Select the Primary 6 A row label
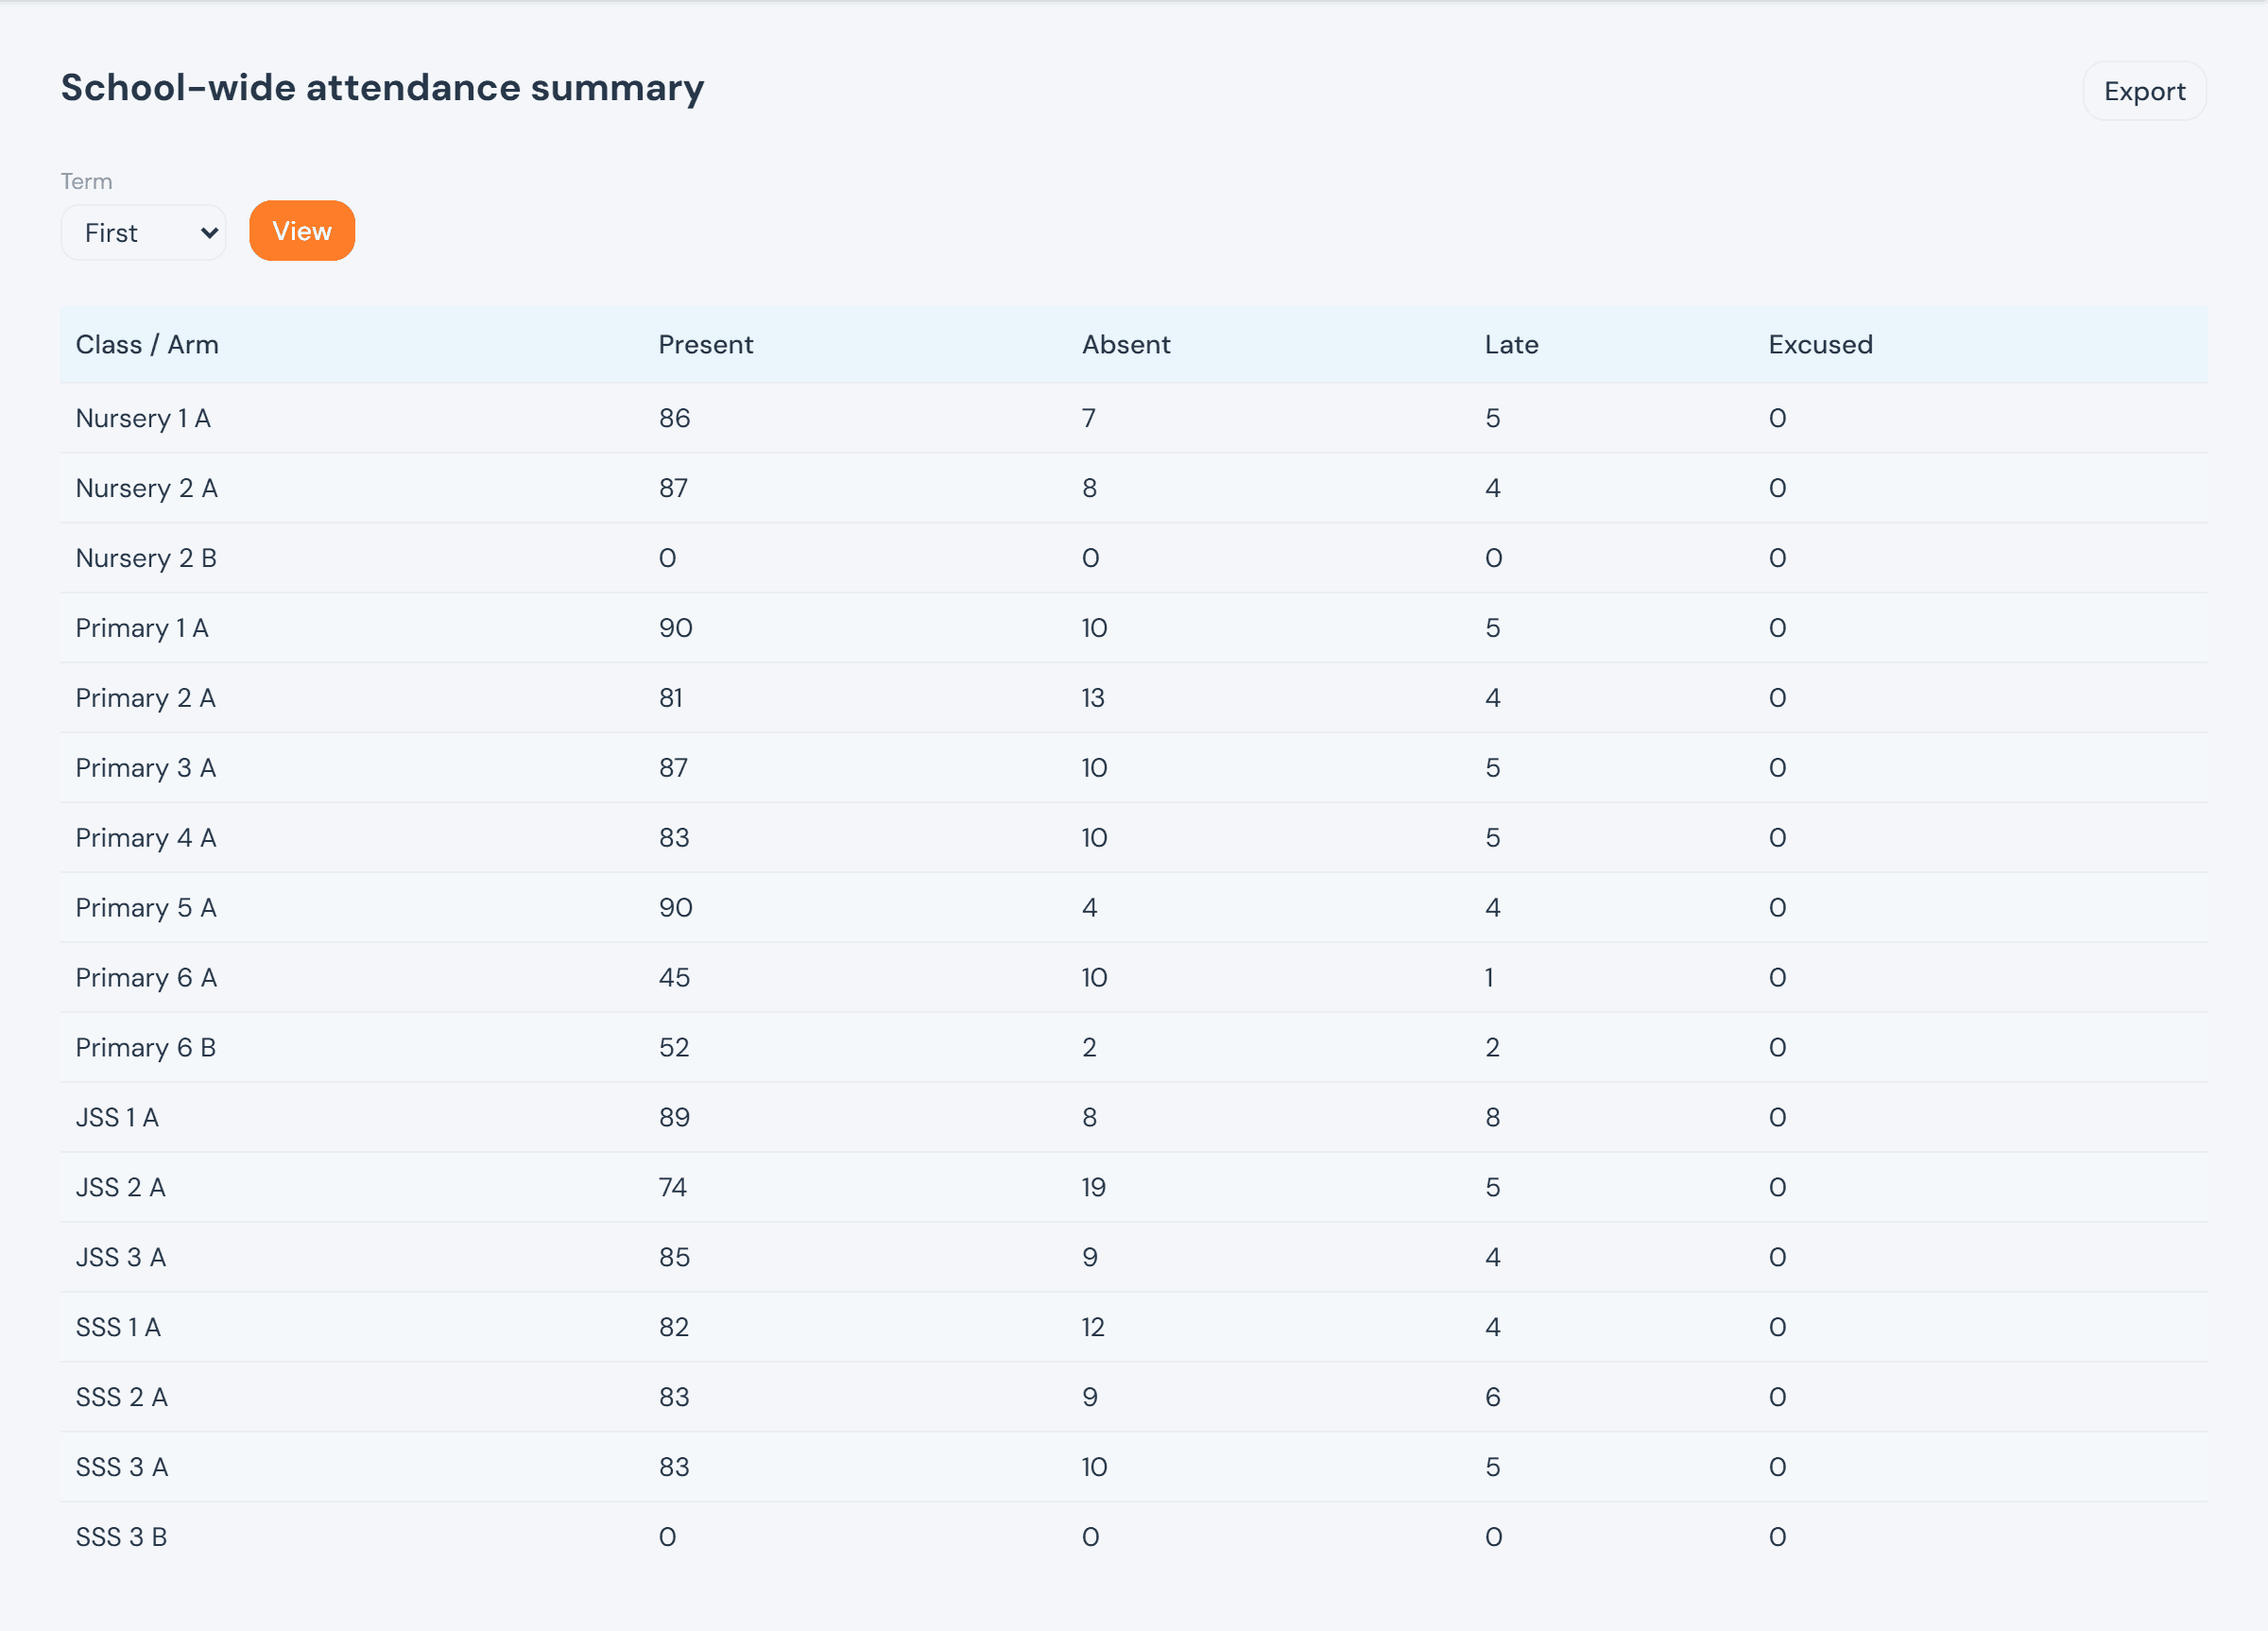Image resolution: width=2268 pixels, height=1631 pixels. [x=146, y=978]
